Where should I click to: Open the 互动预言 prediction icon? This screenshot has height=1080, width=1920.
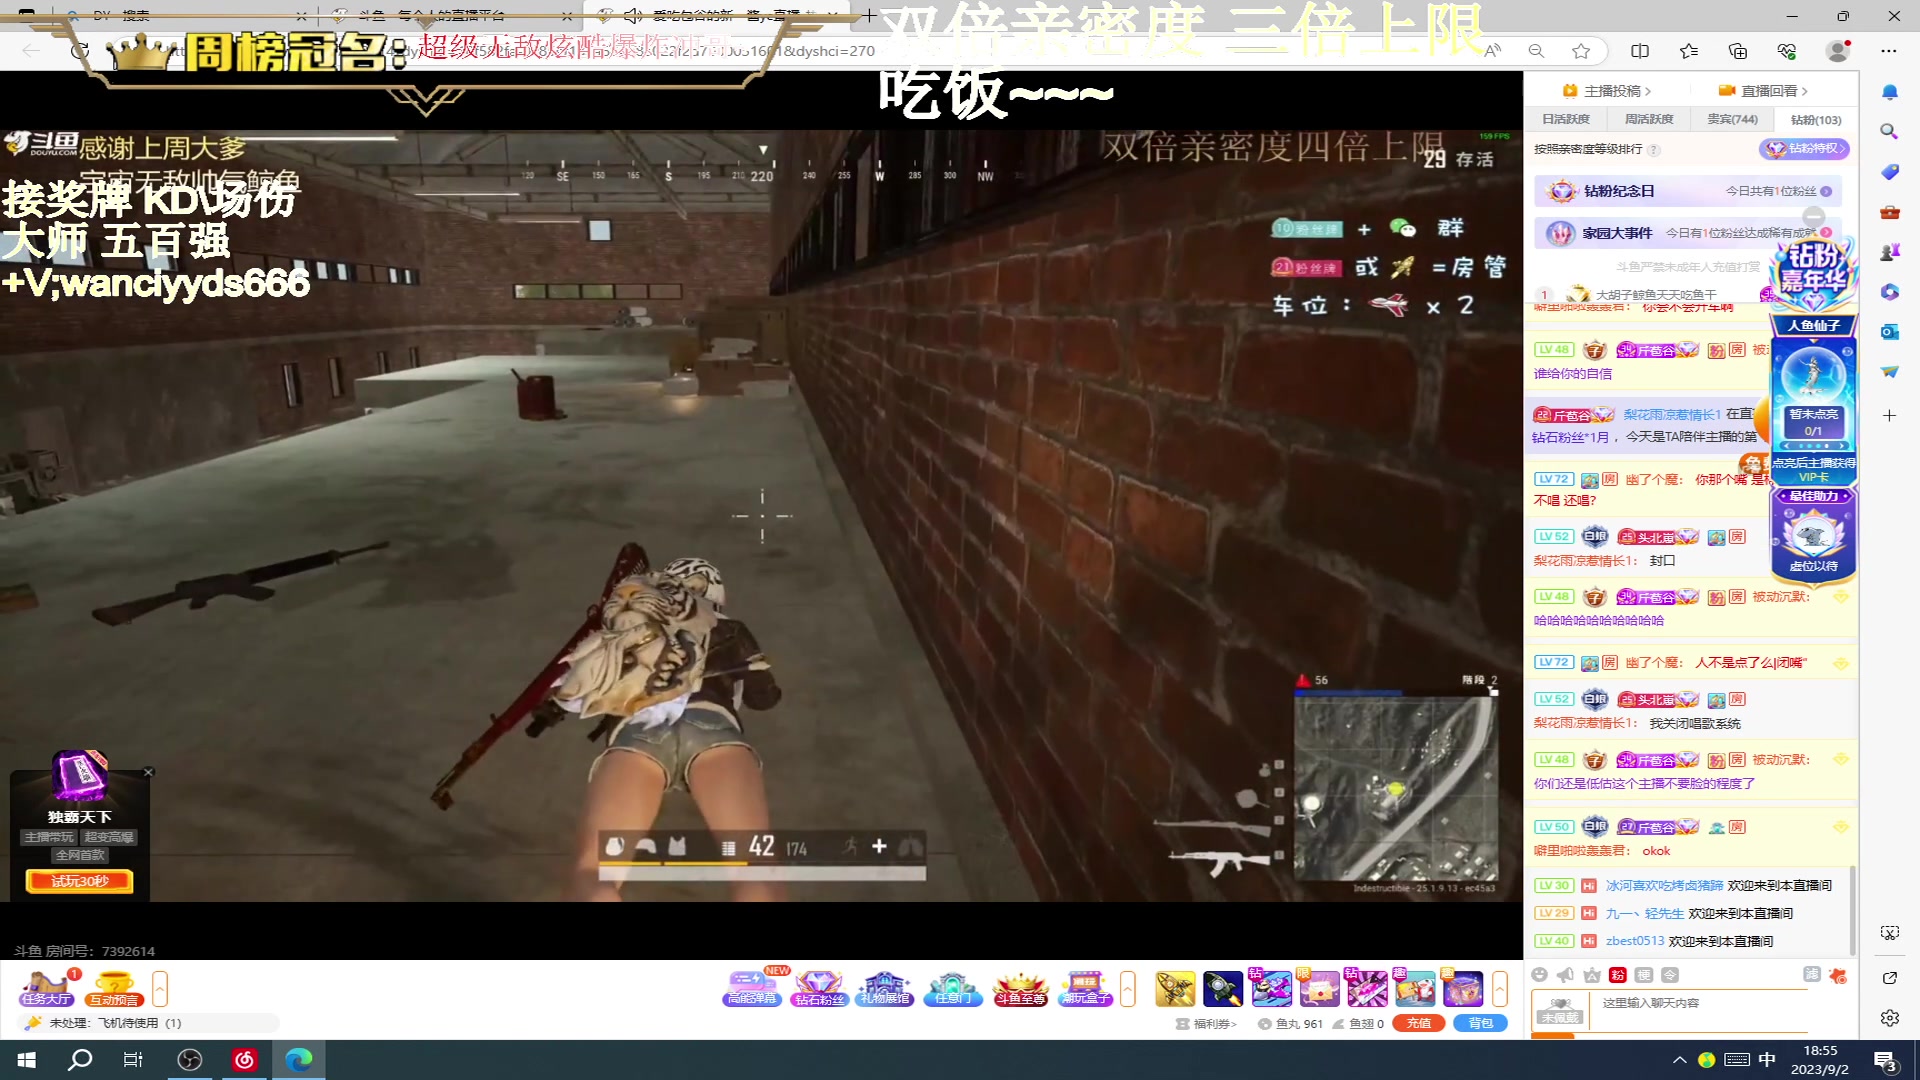114,989
